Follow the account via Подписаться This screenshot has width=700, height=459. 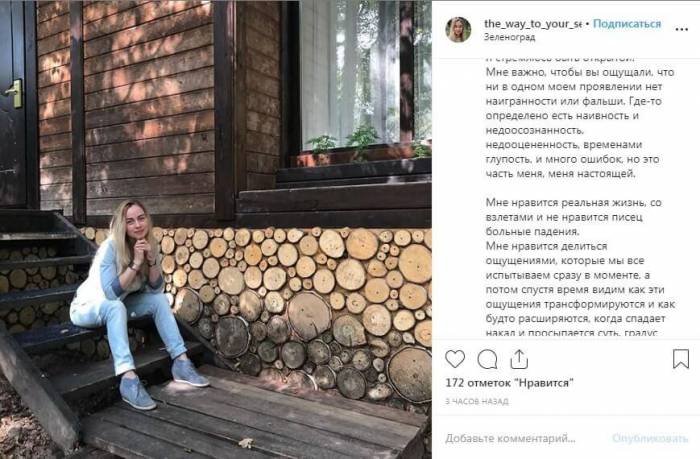(627, 23)
